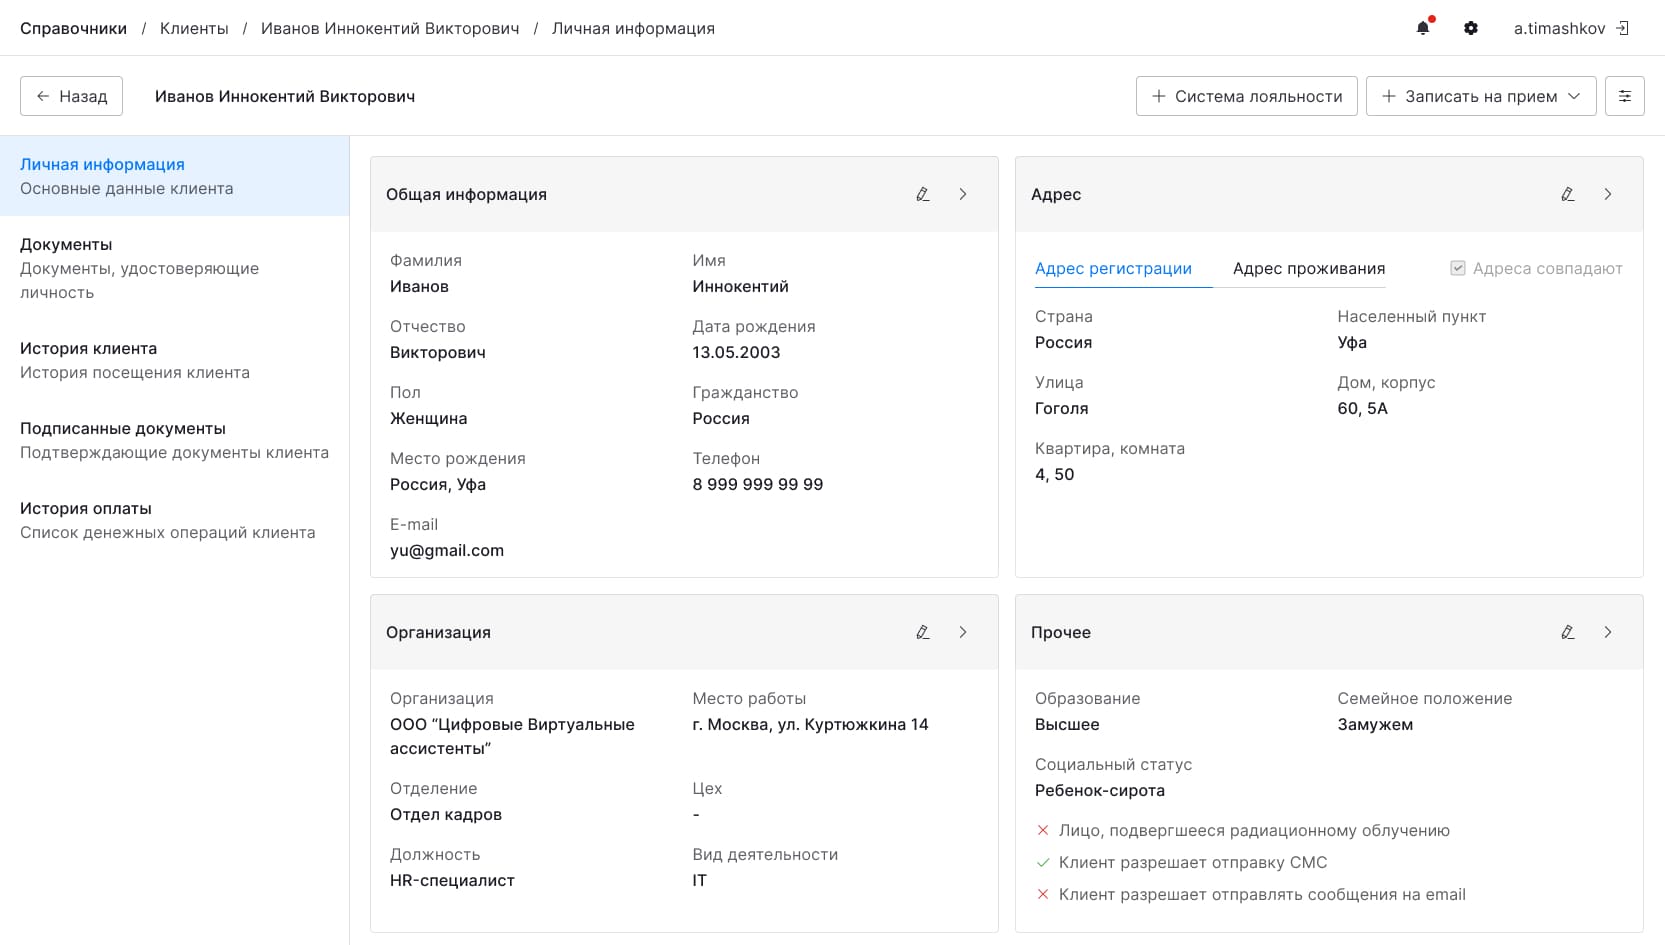Edit the Прочее section
This screenshot has width=1665, height=945.
point(1568,632)
